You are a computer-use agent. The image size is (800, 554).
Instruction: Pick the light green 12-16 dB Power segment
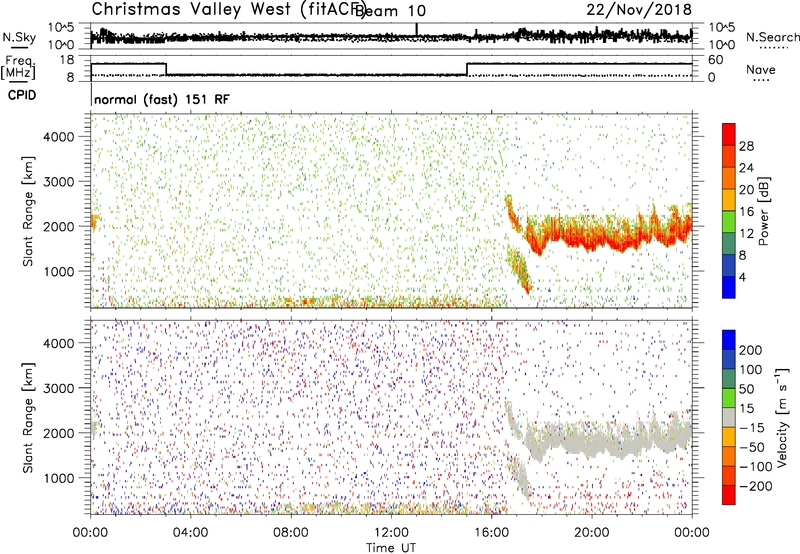coord(729,222)
